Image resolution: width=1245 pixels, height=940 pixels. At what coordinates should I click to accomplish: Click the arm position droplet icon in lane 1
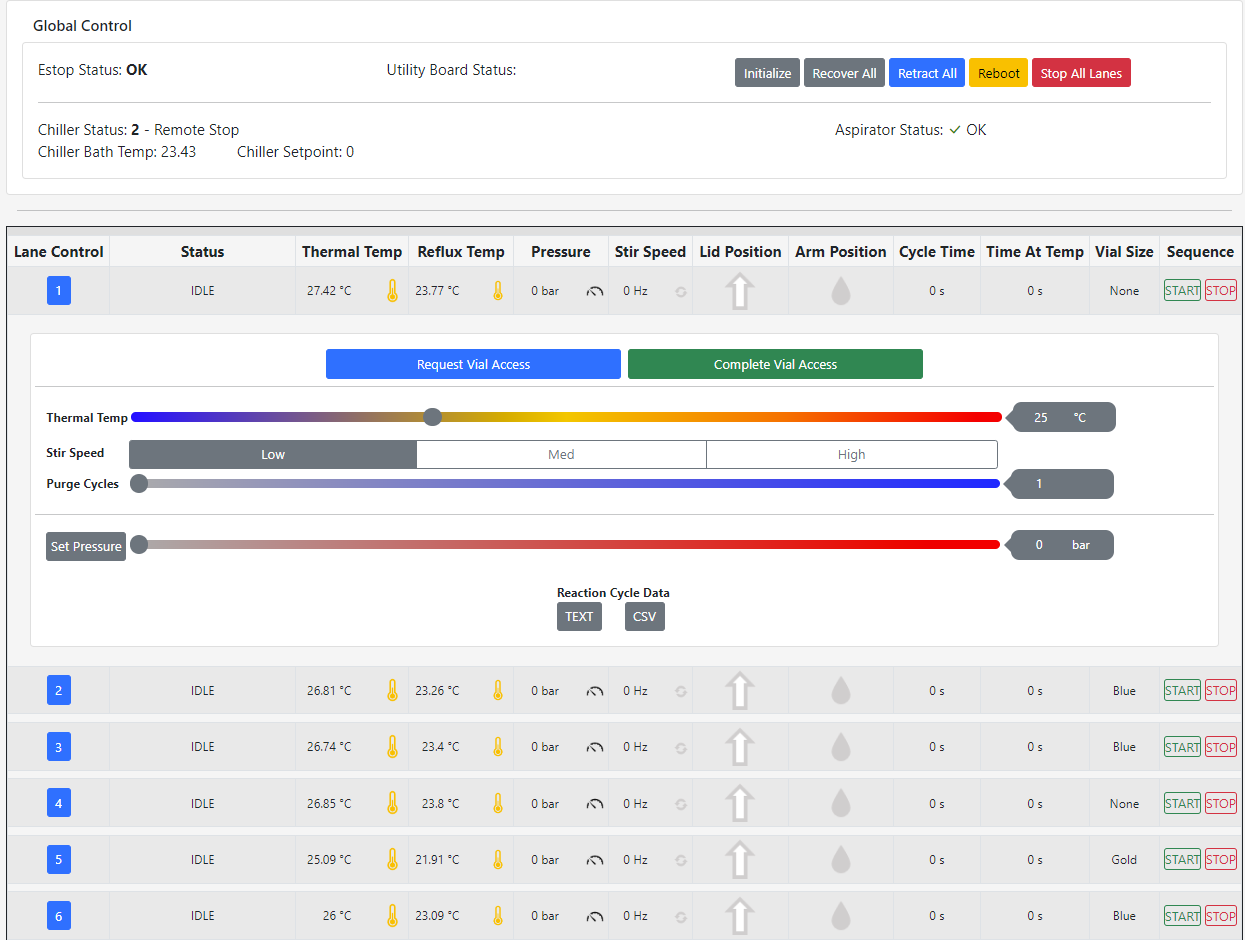(841, 291)
